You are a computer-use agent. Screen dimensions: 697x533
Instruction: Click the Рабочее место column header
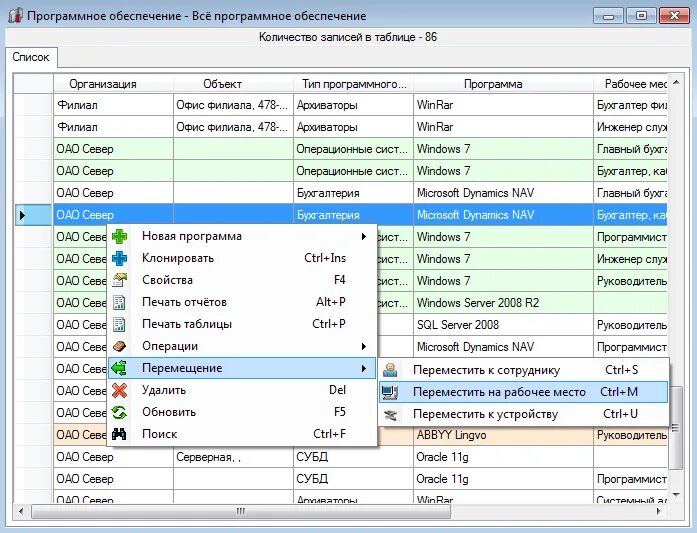630,84
